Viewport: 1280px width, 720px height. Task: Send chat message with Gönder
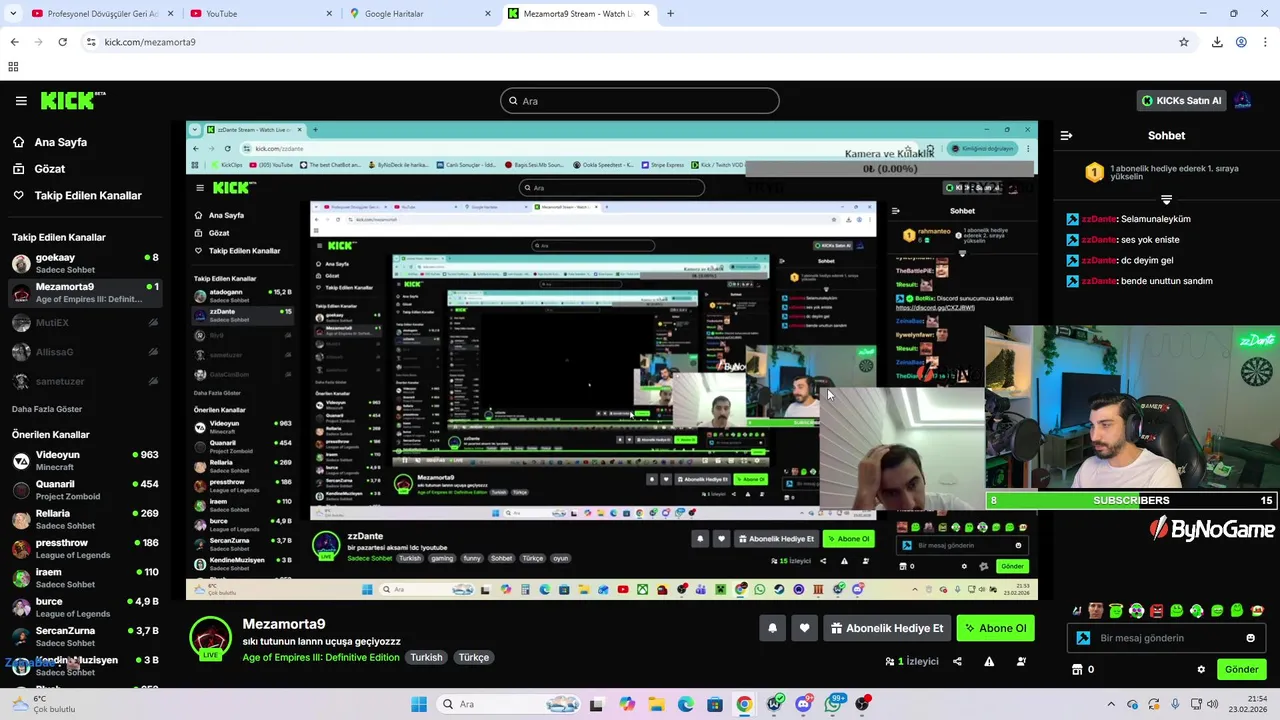click(x=1241, y=670)
